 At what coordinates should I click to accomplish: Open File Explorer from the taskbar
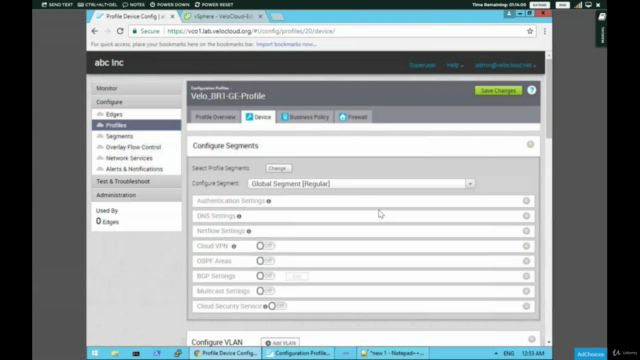coord(115,353)
